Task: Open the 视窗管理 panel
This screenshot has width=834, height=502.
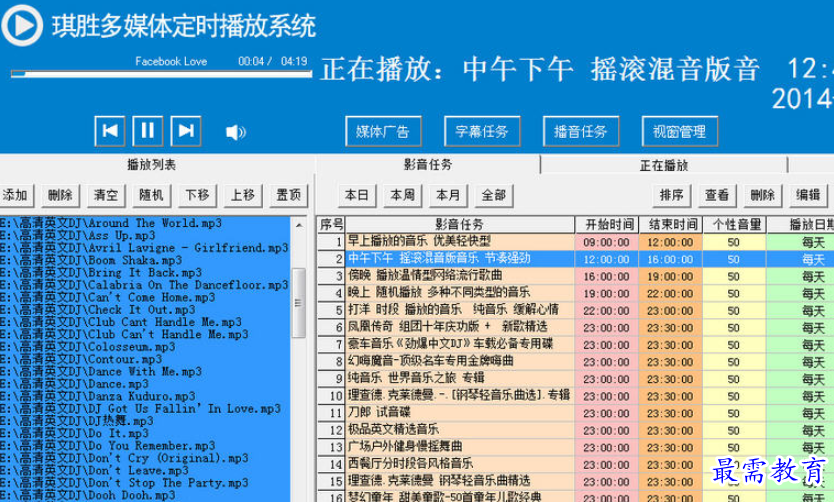Action: (x=680, y=131)
